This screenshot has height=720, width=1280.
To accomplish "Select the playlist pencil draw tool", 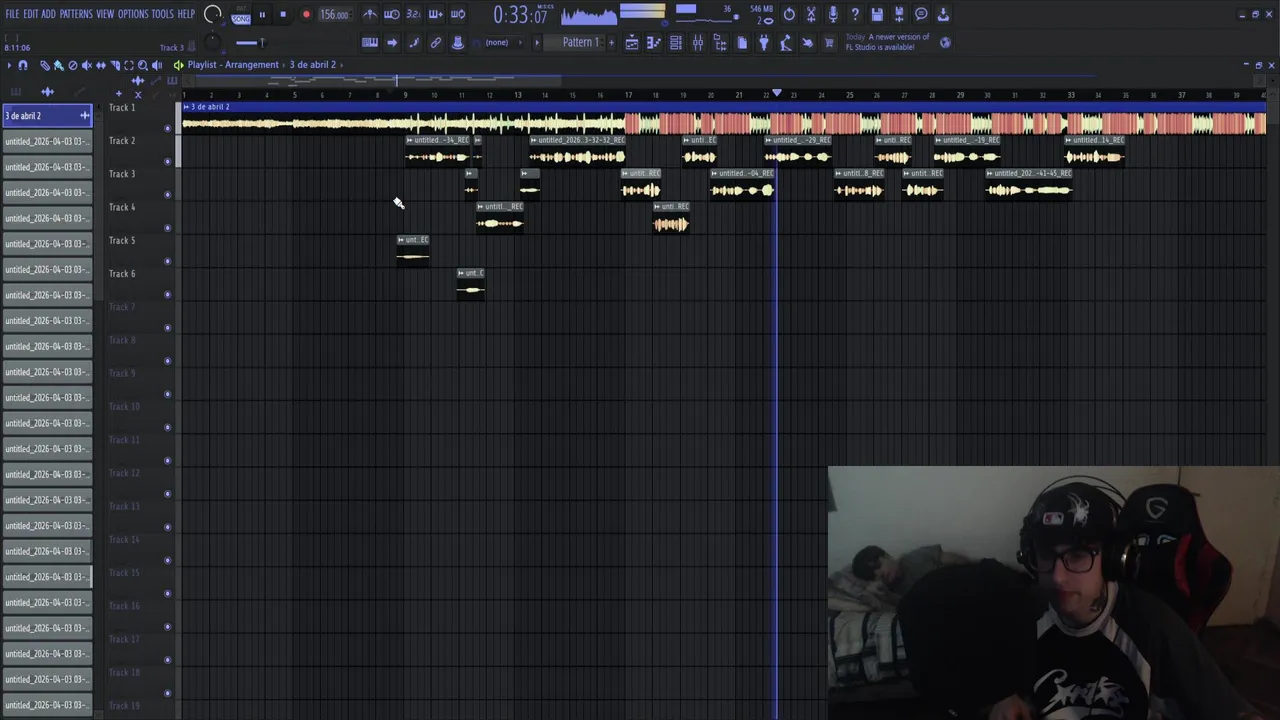I will coord(45,65).
